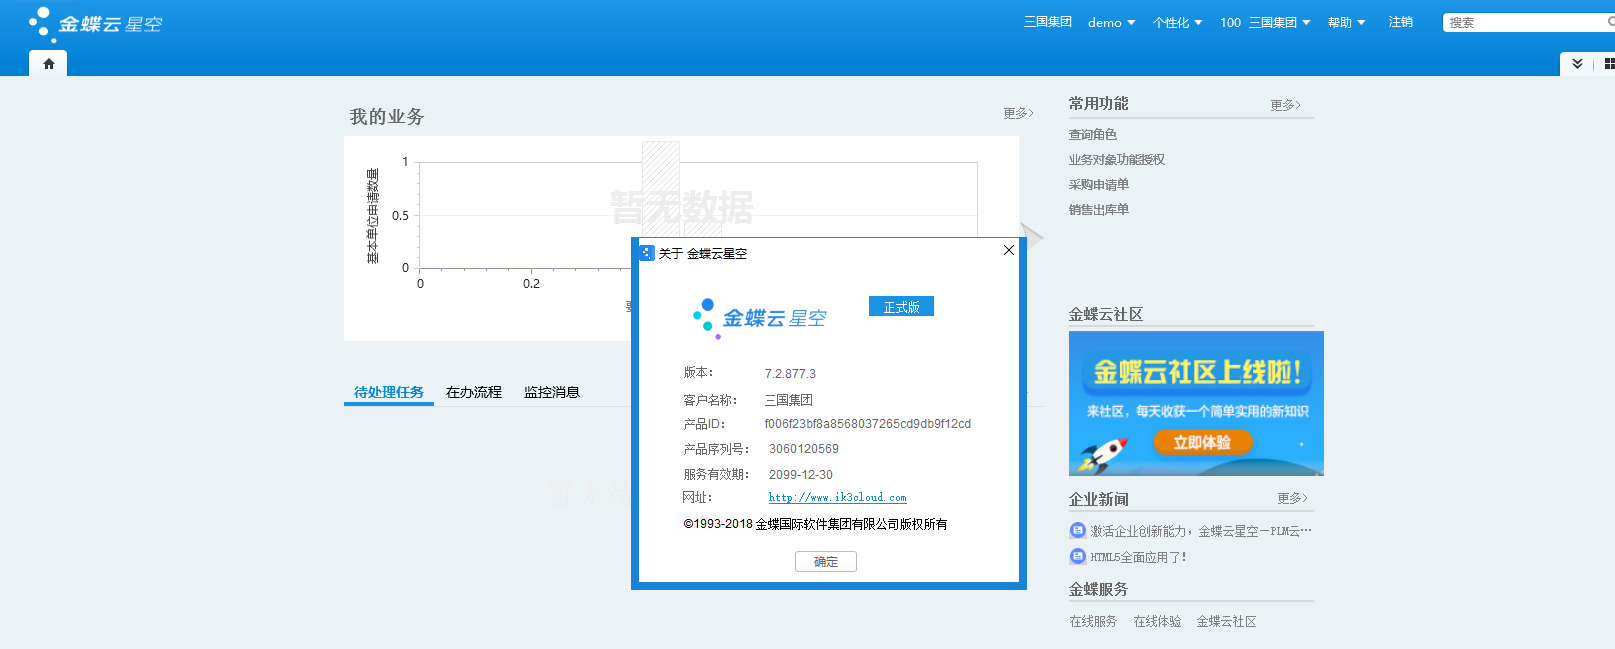1615x649 pixels.
Task: Click the product serial 3060120569
Action: [804, 449]
